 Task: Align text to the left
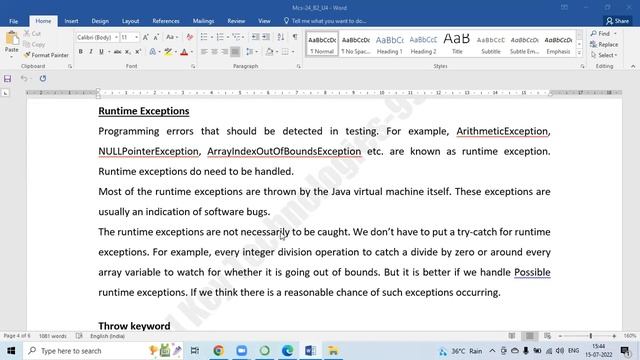pos(204,52)
